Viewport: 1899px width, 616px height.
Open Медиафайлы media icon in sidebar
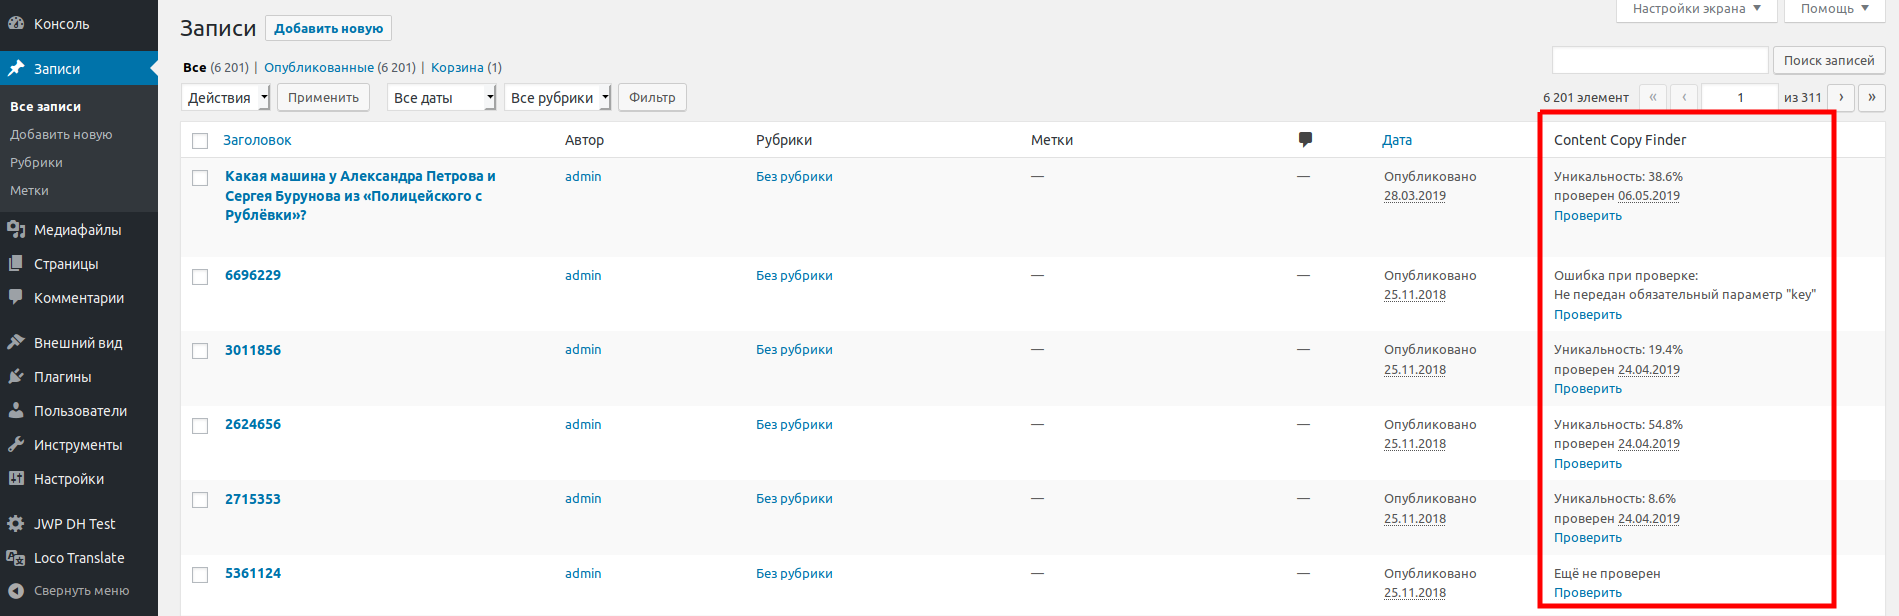(x=16, y=230)
